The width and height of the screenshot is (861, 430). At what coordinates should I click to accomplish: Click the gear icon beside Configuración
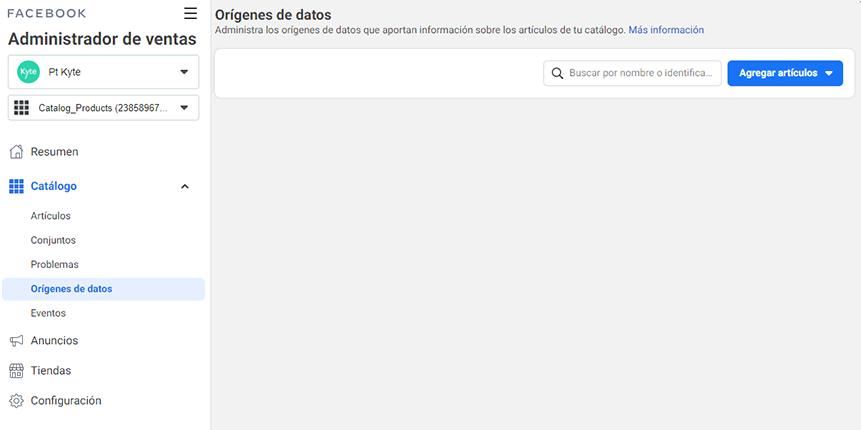click(16, 401)
